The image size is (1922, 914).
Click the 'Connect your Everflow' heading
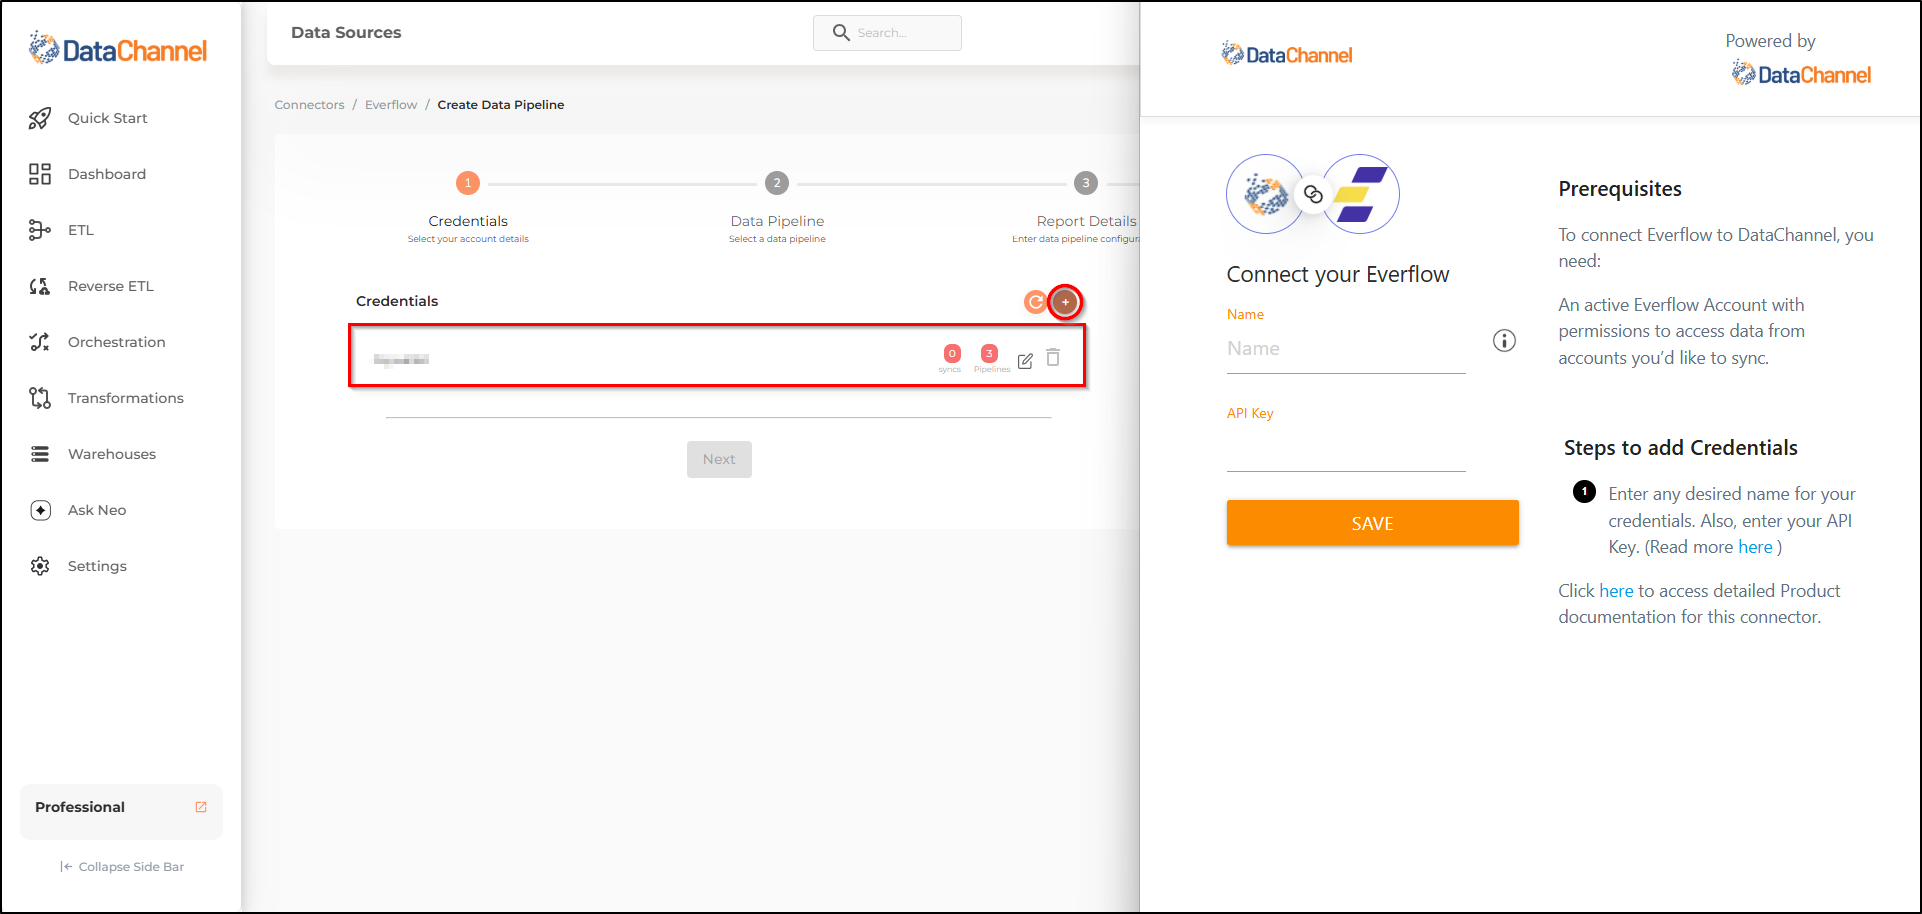(1338, 274)
